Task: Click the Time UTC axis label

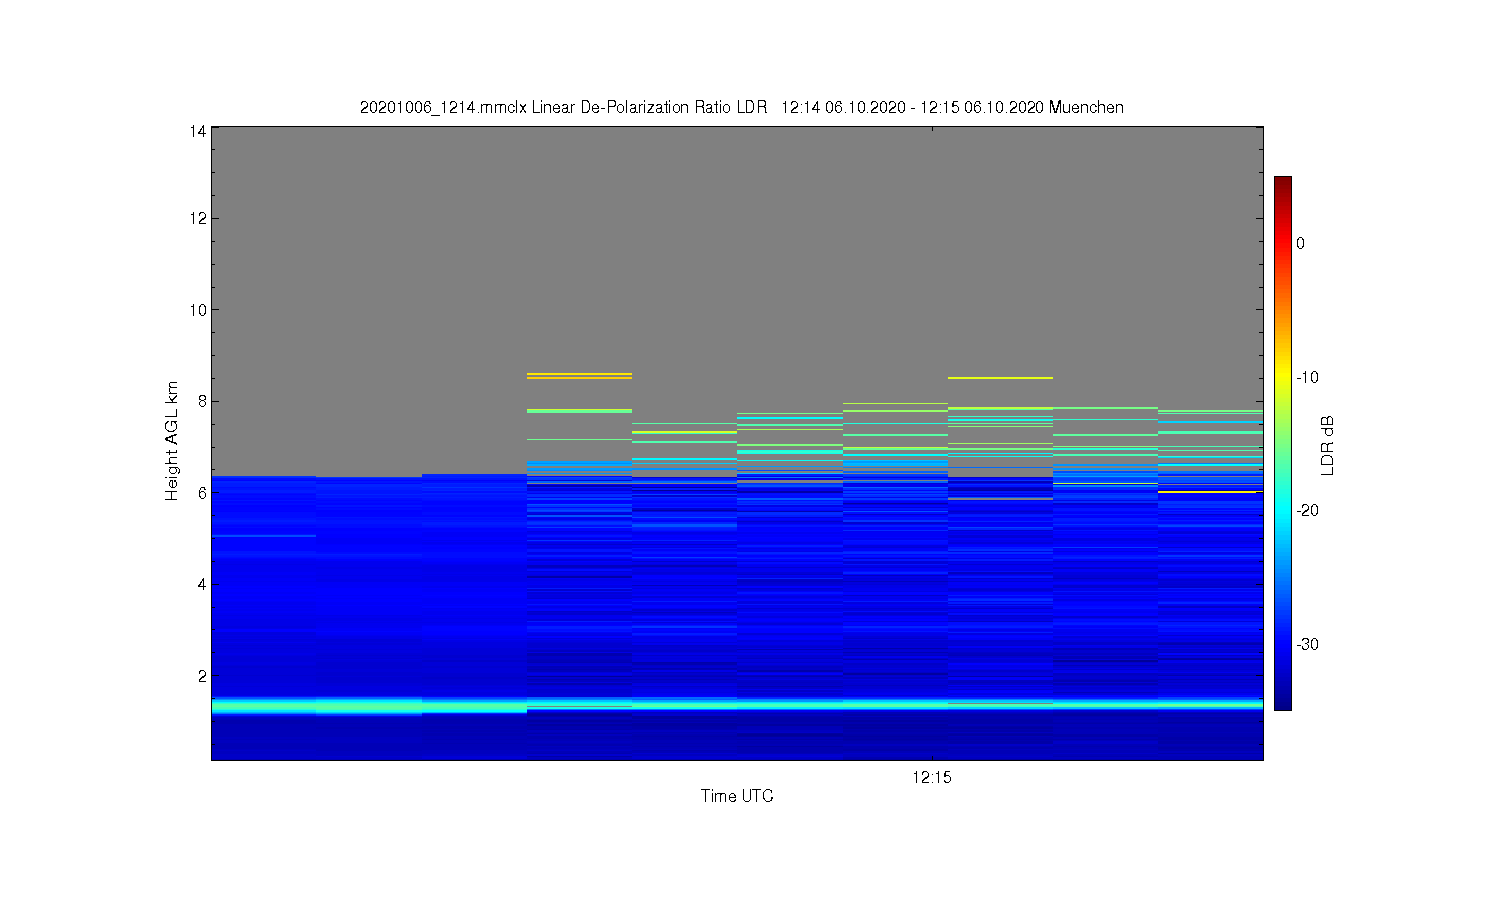Action: (x=737, y=796)
